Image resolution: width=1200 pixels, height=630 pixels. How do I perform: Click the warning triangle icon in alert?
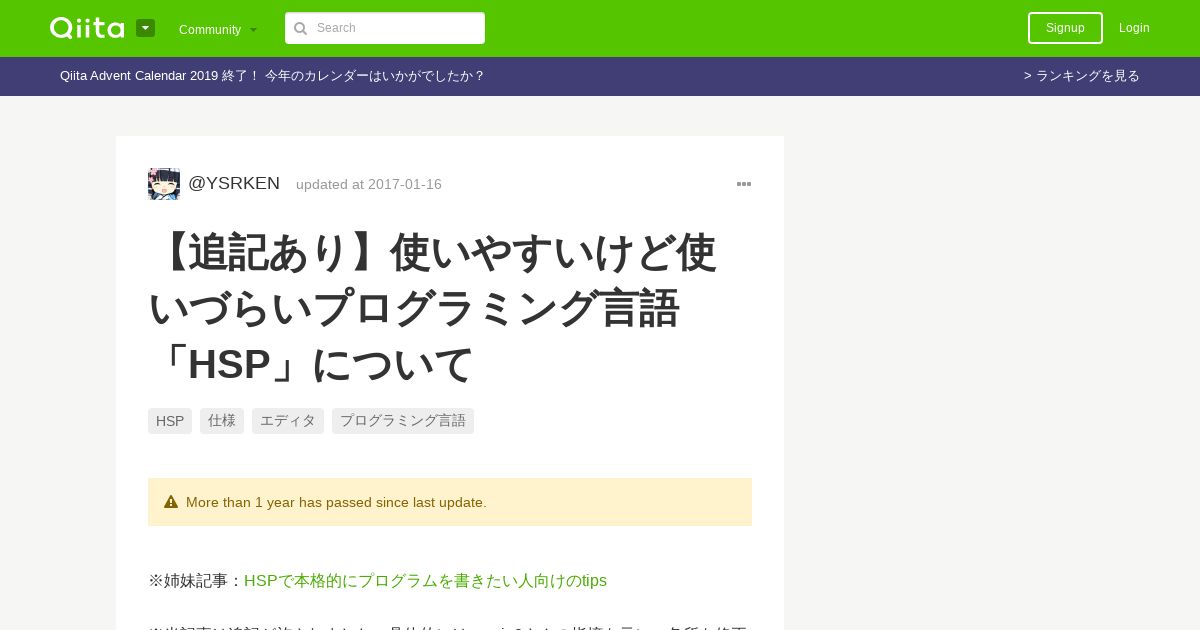171,502
